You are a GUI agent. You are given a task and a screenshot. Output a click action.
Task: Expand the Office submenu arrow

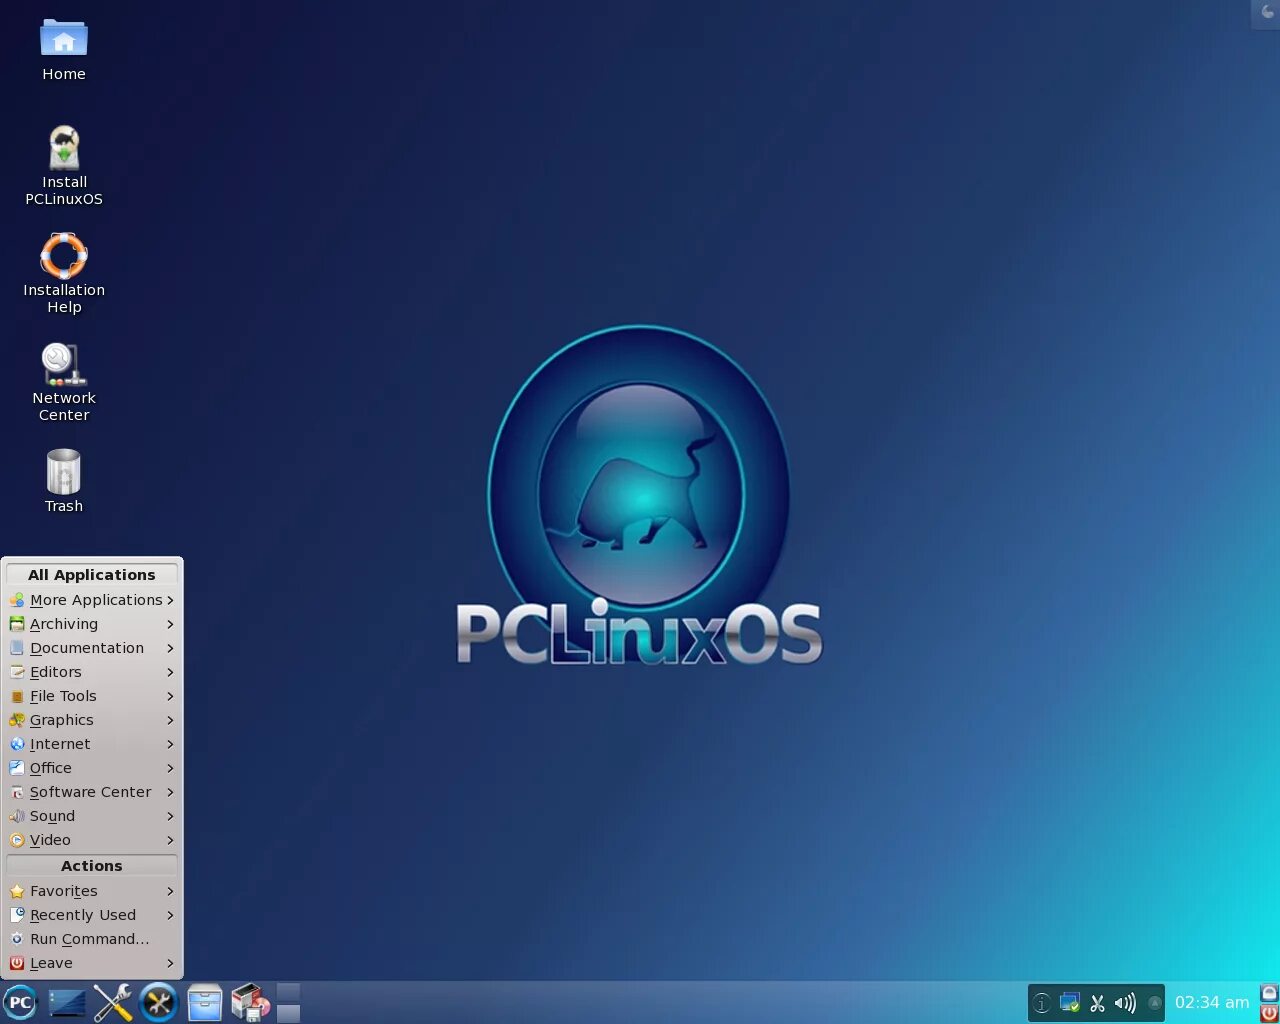[170, 768]
